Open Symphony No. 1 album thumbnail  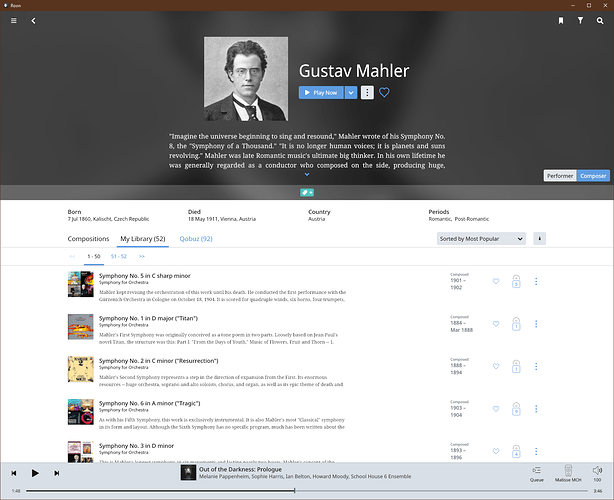[x=81, y=327]
